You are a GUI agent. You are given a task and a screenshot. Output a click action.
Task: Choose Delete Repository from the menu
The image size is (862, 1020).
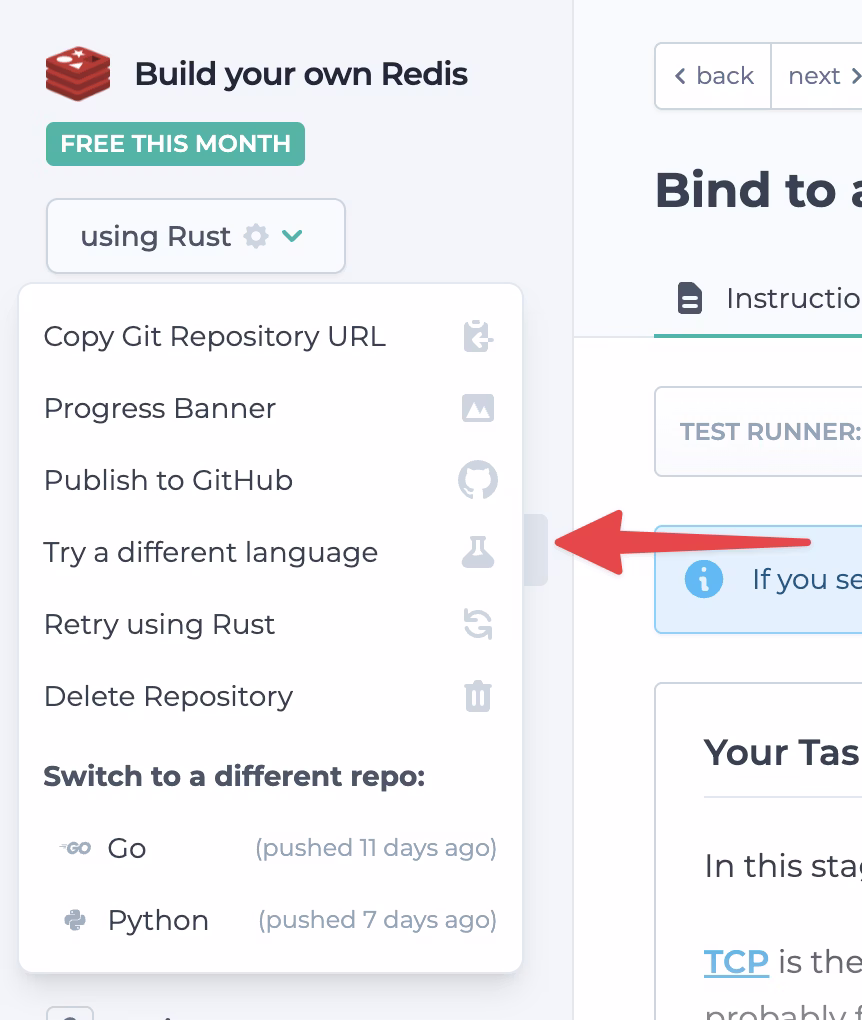click(169, 696)
